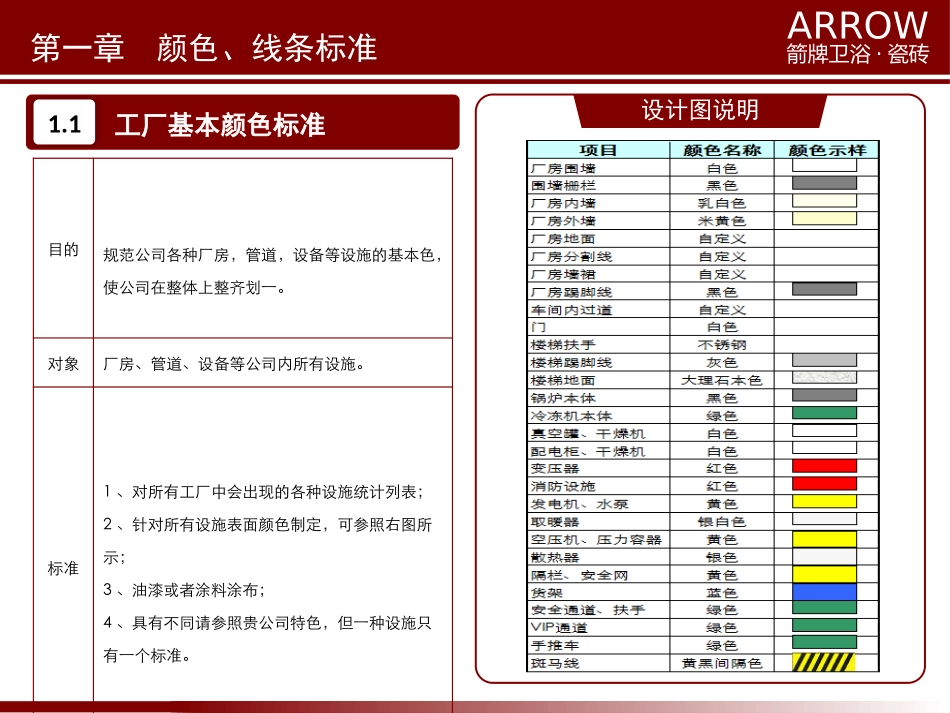Select the yellow-black striped zebra line swatch

pos(824,663)
